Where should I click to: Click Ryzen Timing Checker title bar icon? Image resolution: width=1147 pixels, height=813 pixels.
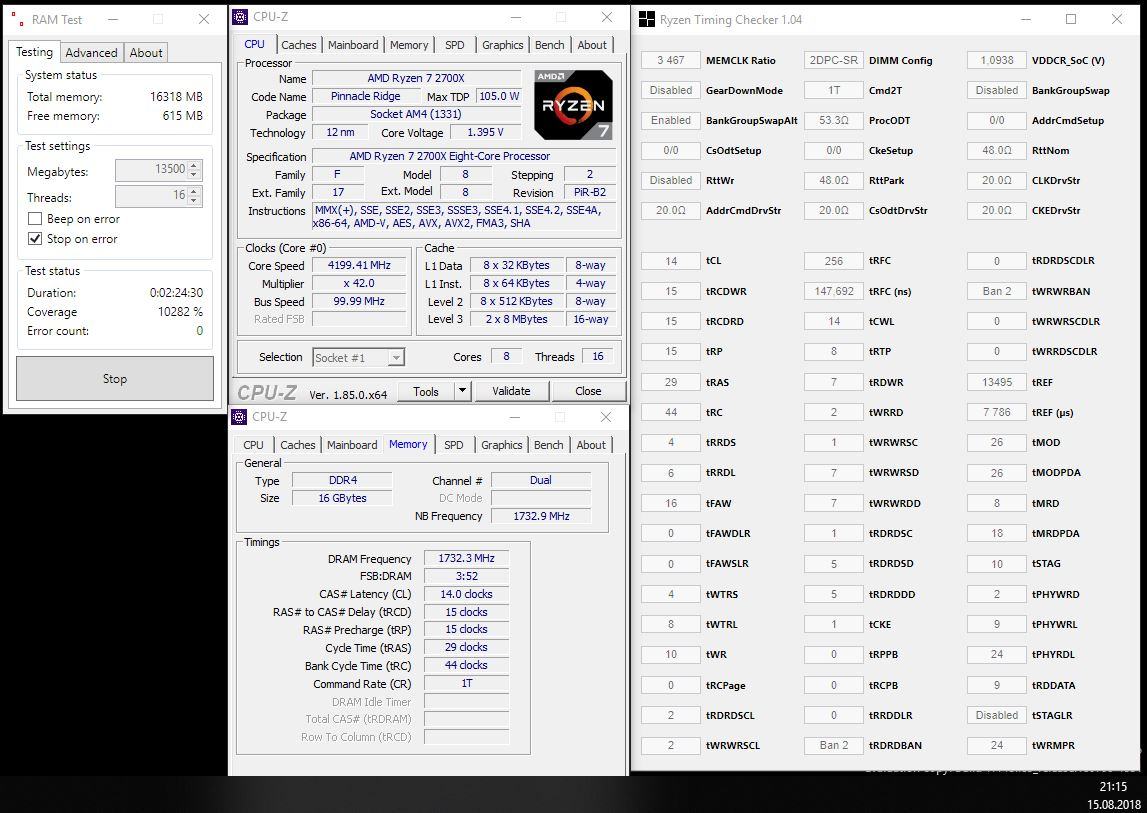pyautogui.click(x=647, y=19)
